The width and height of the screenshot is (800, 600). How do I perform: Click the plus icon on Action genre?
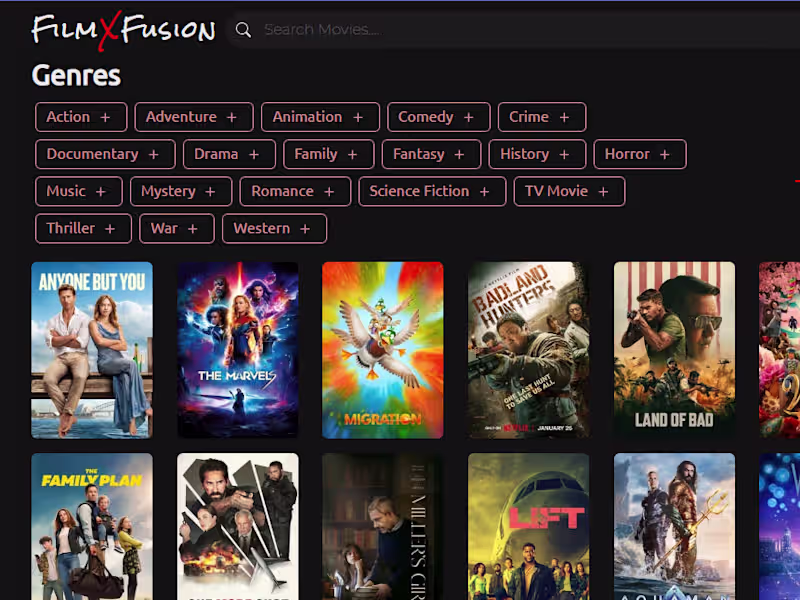point(105,117)
